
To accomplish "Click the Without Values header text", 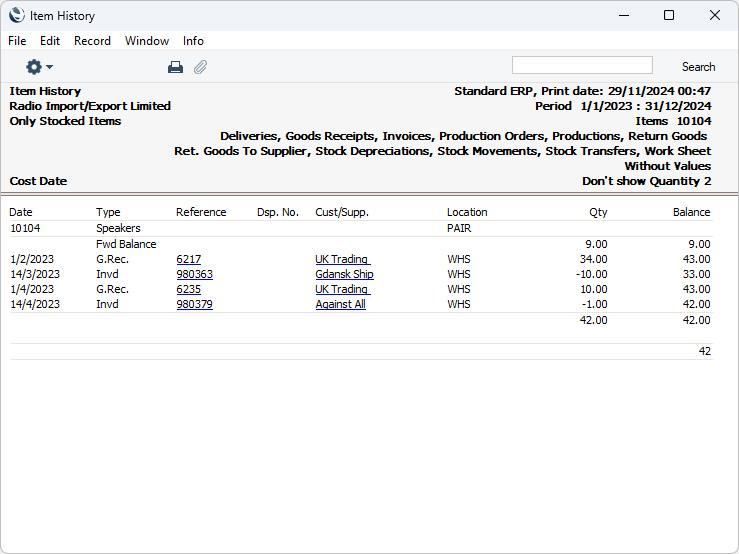I will (668, 166).
